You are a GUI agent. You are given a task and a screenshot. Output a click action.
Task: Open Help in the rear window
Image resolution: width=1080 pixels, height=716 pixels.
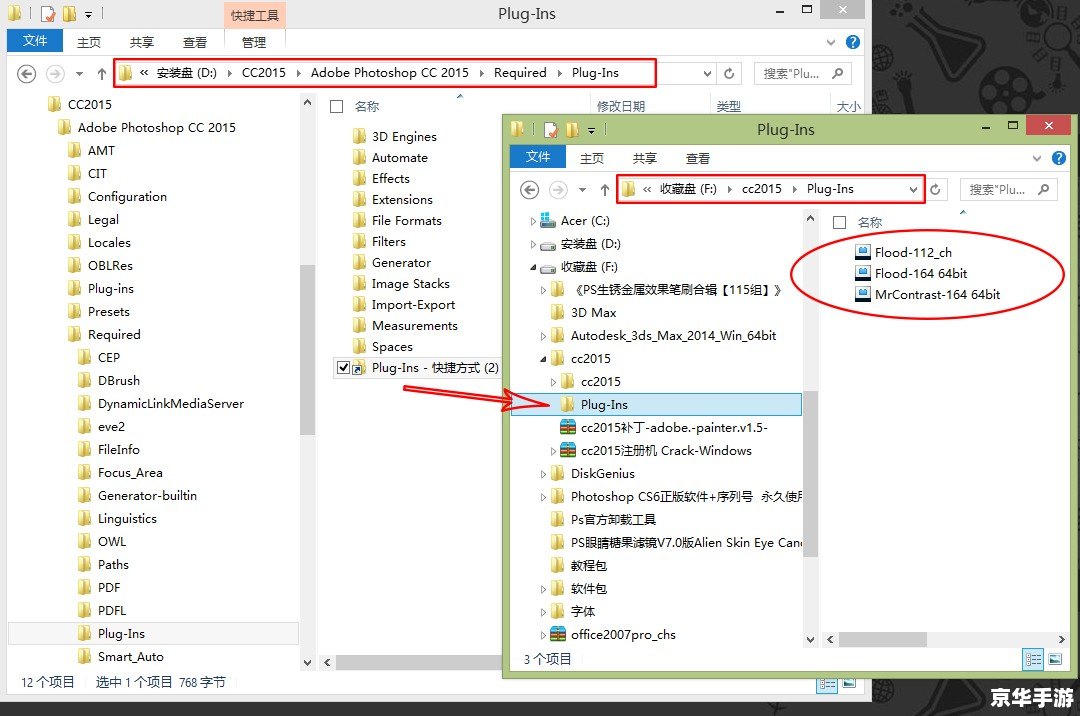pos(853,42)
